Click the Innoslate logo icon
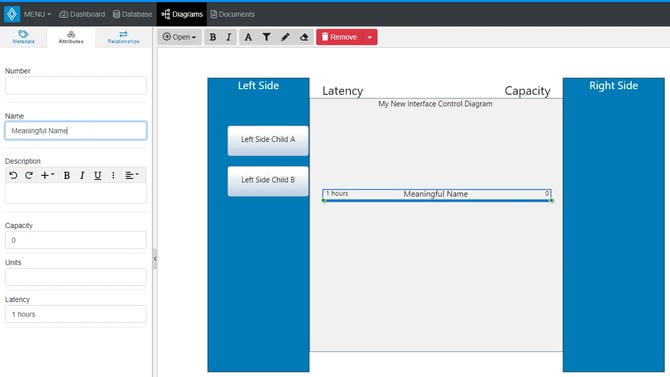The width and height of the screenshot is (670, 377). (12, 14)
